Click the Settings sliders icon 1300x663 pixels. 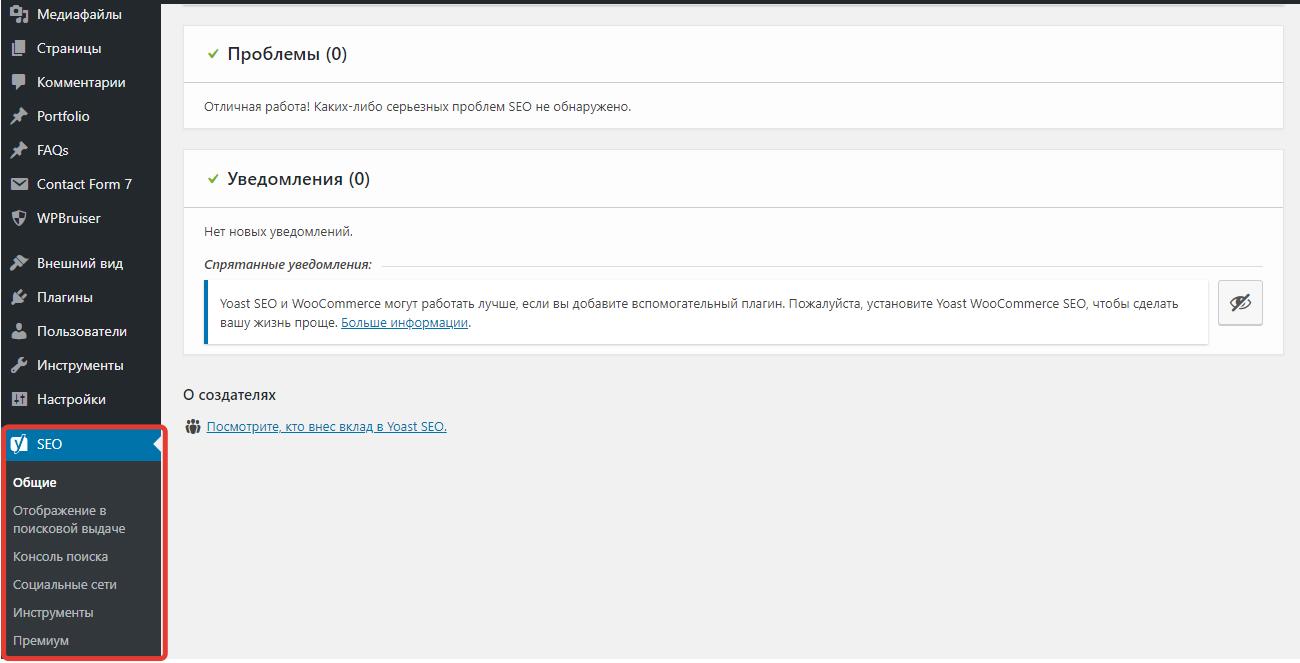point(18,399)
